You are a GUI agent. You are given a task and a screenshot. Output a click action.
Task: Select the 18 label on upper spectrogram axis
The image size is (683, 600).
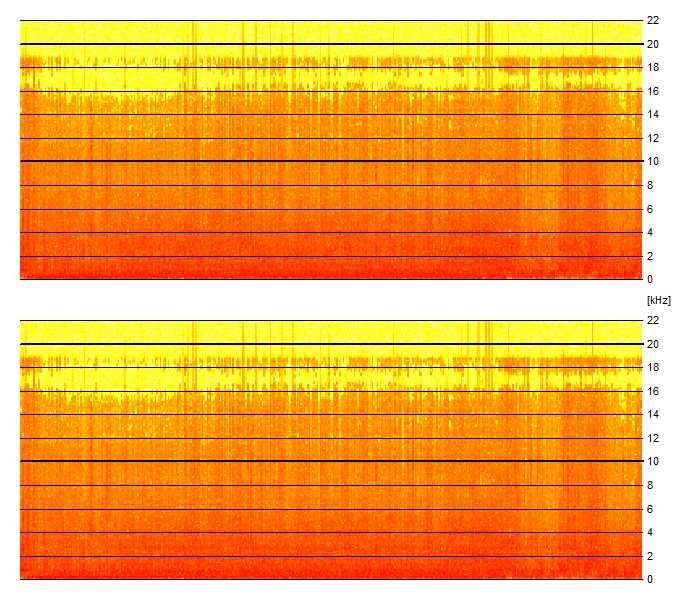click(653, 67)
